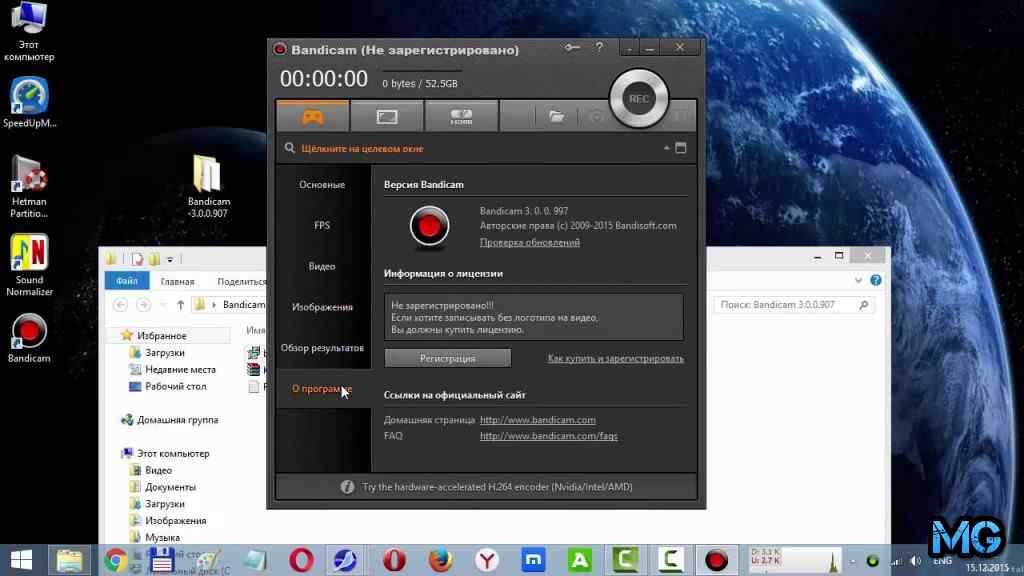1024x576 pixels.
Task: Open the FPS settings section
Action: [322, 225]
